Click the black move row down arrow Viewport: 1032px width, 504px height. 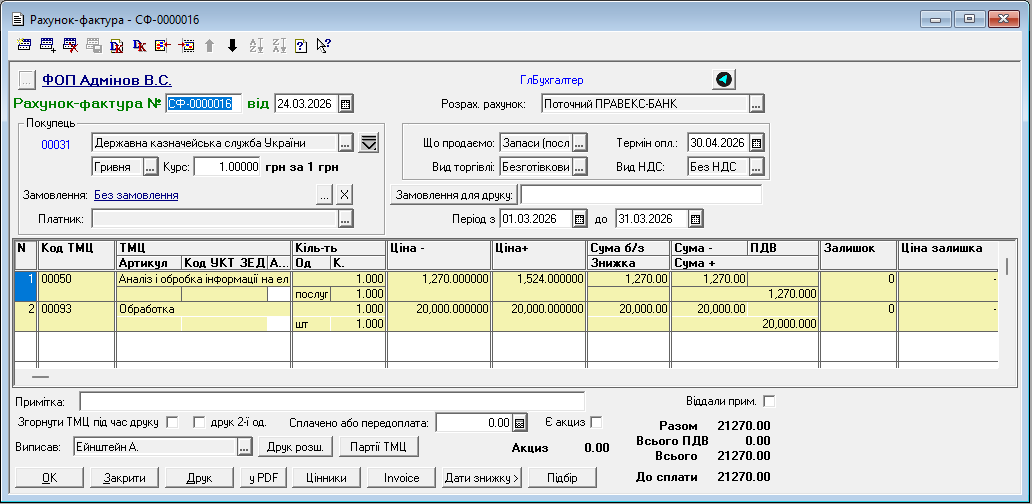pyautogui.click(x=232, y=45)
